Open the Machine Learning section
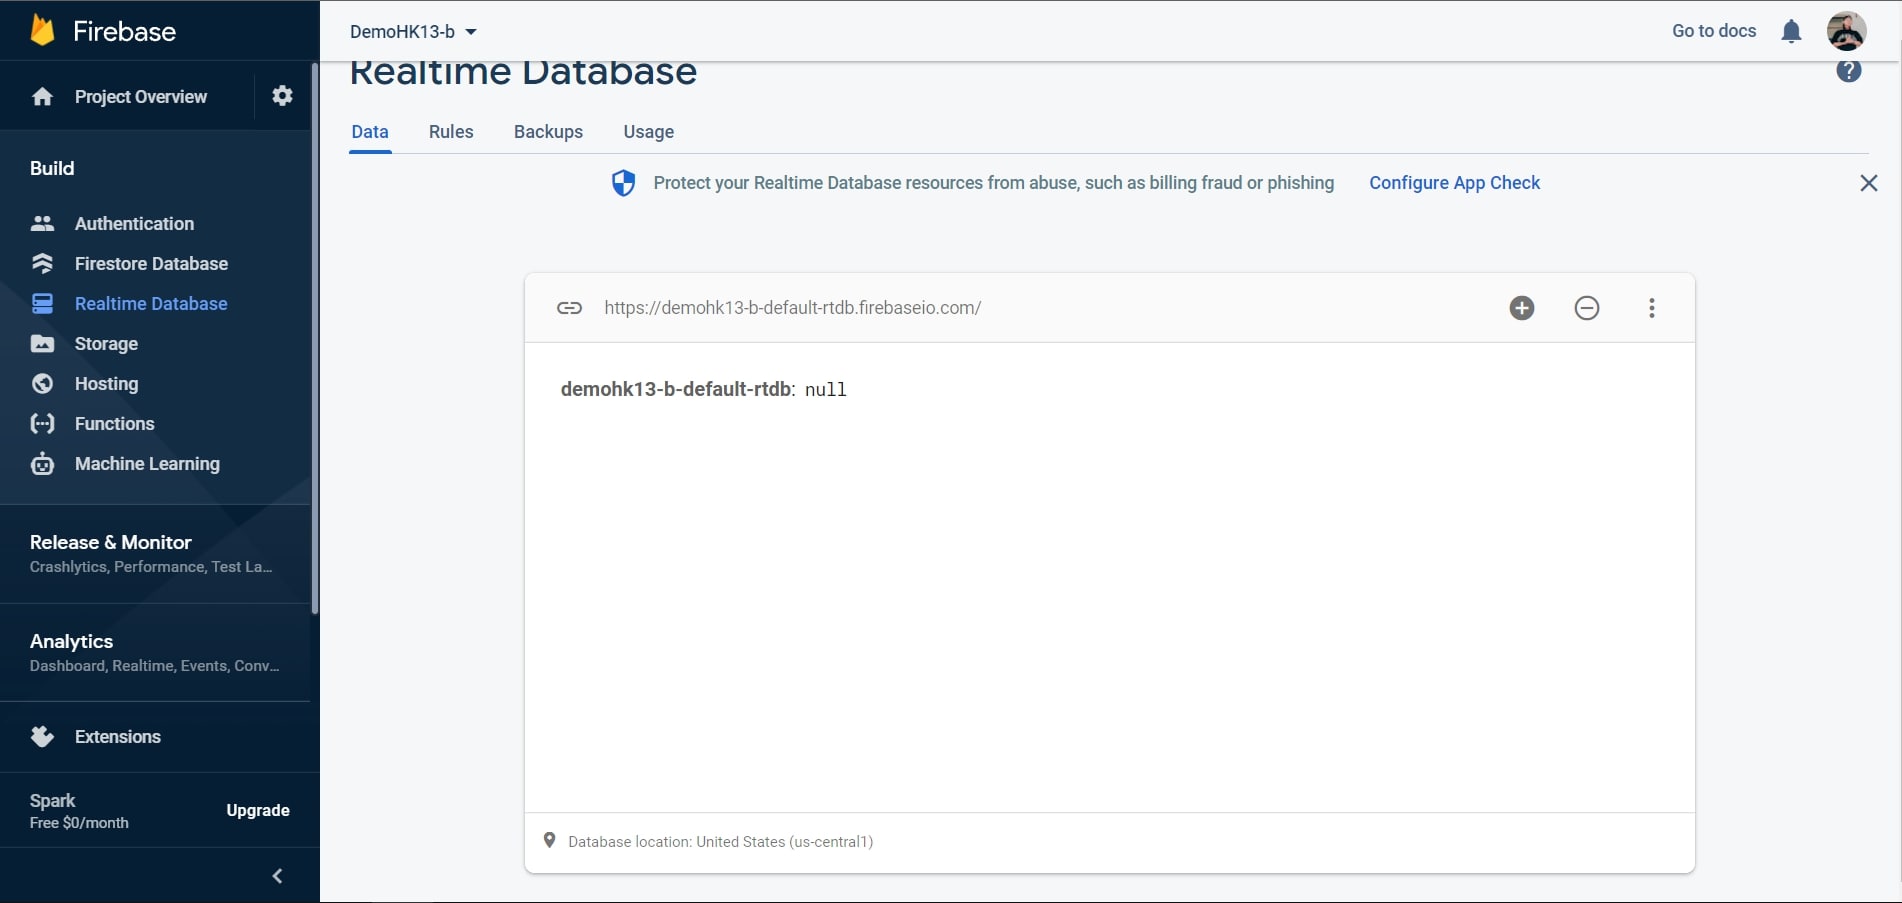This screenshot has height=903, width=1902. tap(147, 463)
